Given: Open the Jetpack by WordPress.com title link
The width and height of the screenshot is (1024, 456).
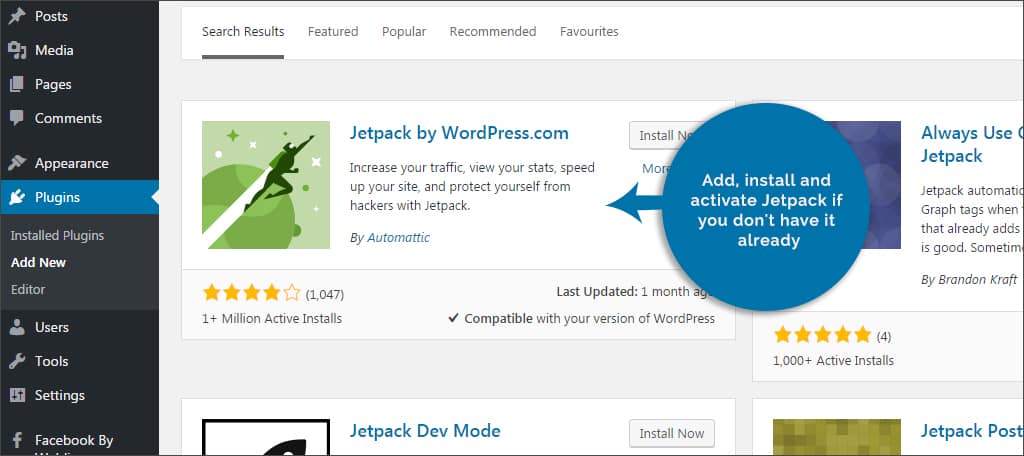Looking at the screenshot, I should coord(459,133).
